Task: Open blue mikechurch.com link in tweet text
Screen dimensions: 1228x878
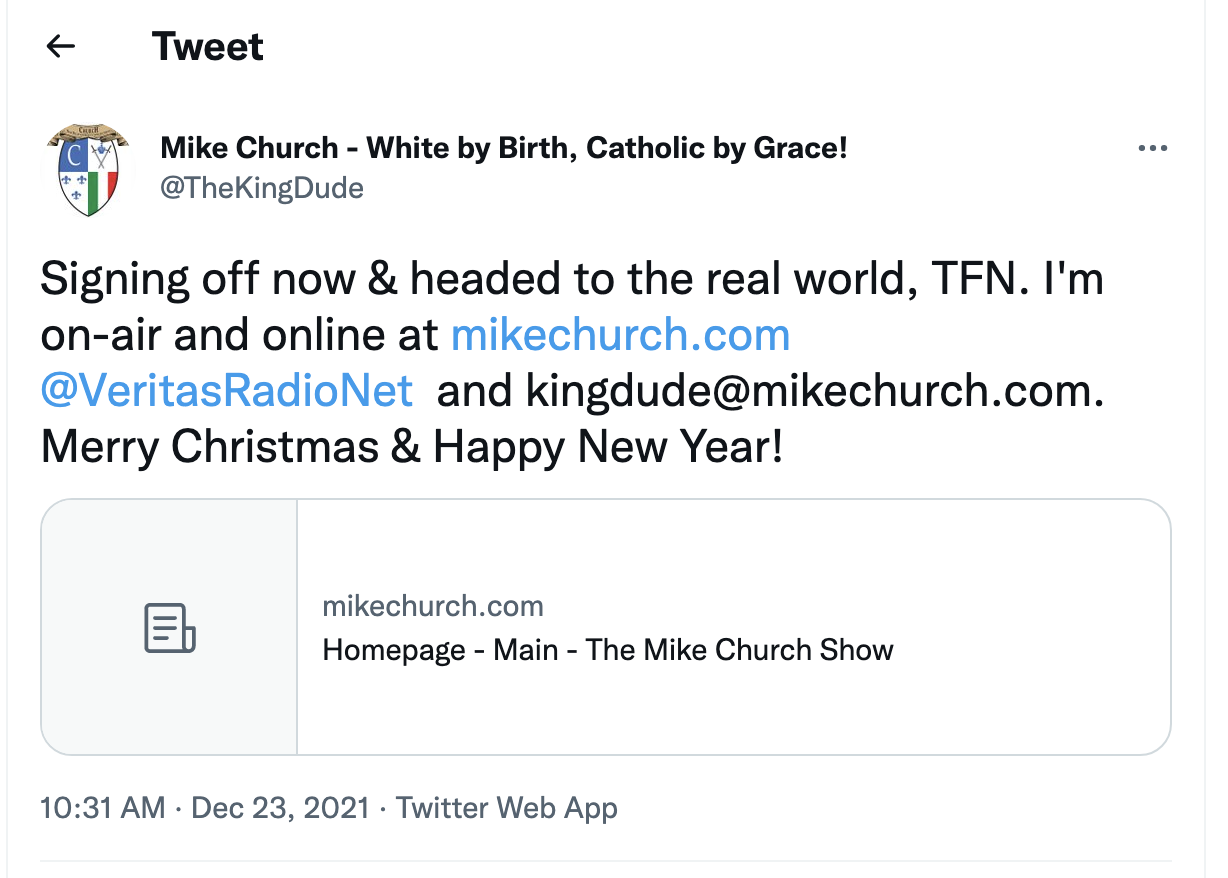Action: coord(620,335)
